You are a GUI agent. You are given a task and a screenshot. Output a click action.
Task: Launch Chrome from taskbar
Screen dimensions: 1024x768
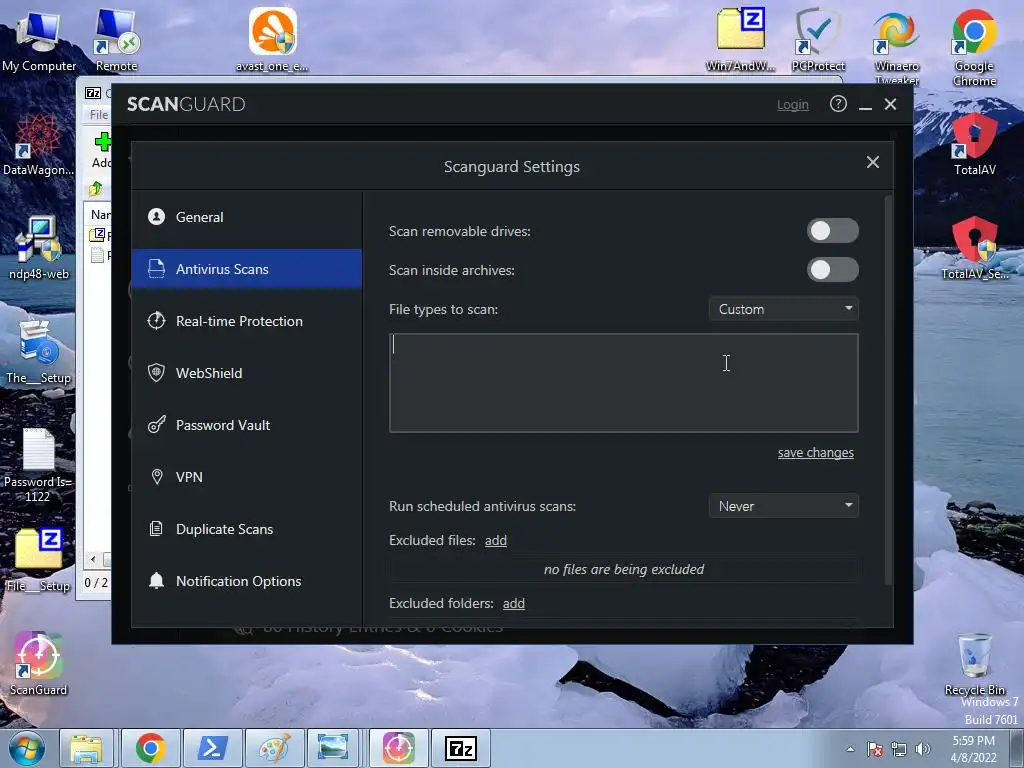[x=150, y=748]
